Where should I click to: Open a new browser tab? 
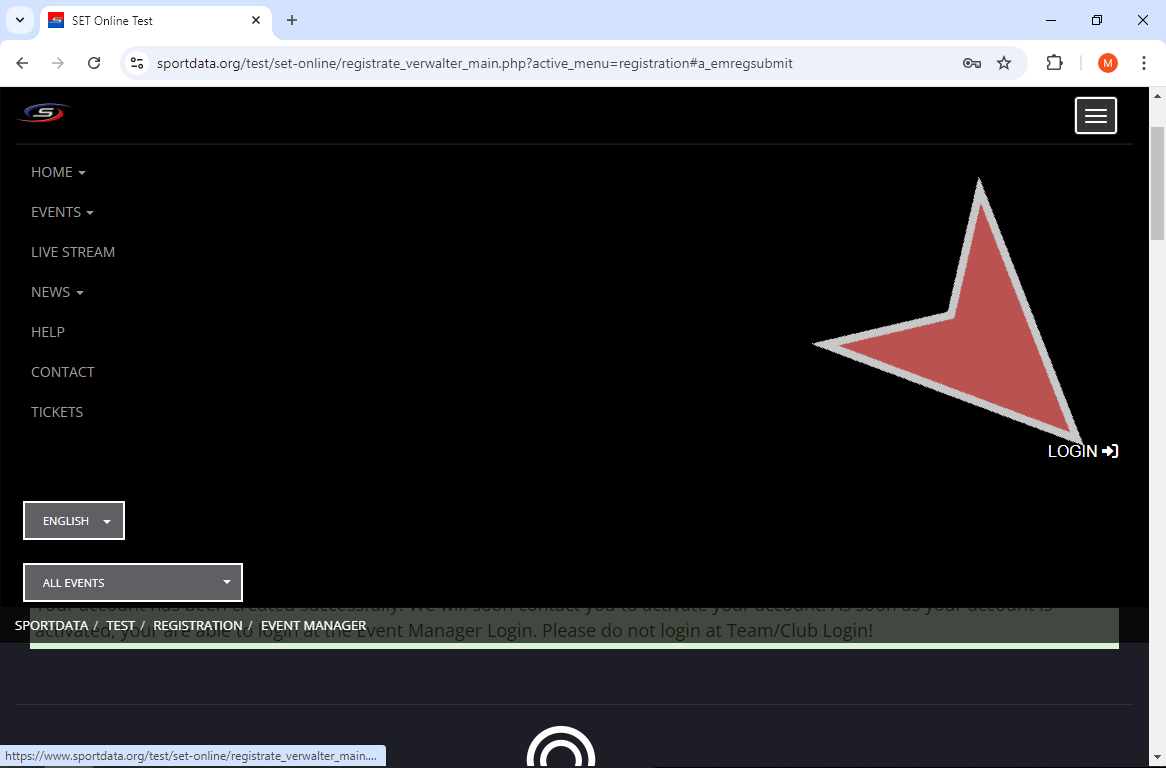coord(292,20)
